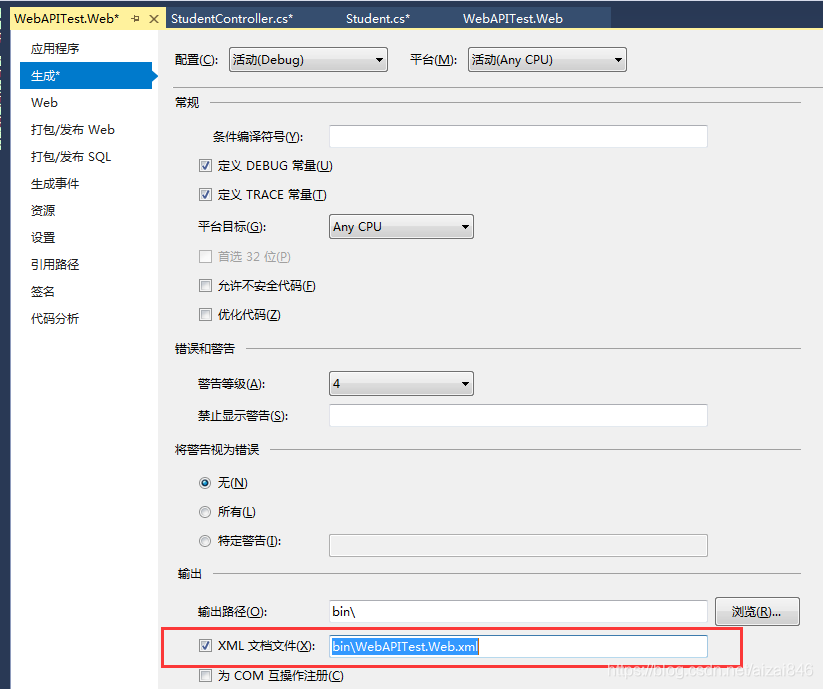
Task: Toggle 定义 TRACE 常量 checkbox
Action: pos(205,195)
